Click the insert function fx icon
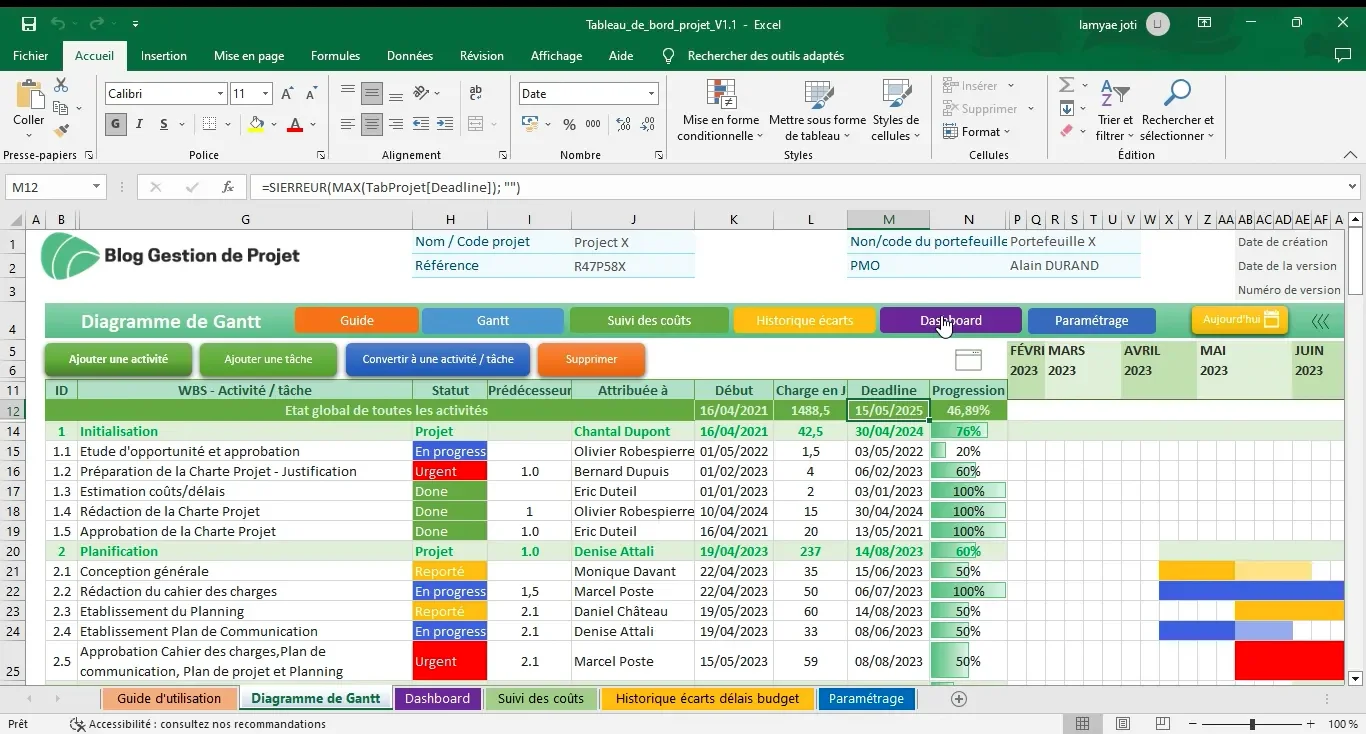 coord(228,187)
